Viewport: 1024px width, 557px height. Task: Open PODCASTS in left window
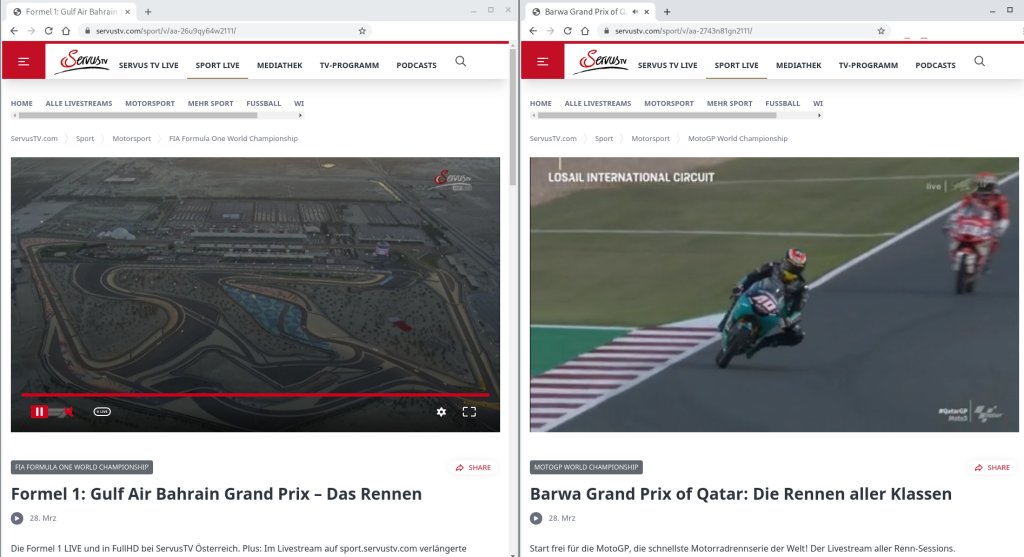416,65
